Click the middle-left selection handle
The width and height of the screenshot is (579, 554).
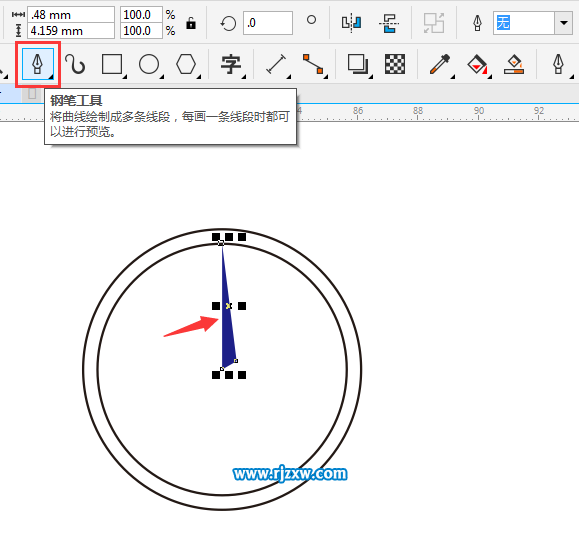coord(216,306)
